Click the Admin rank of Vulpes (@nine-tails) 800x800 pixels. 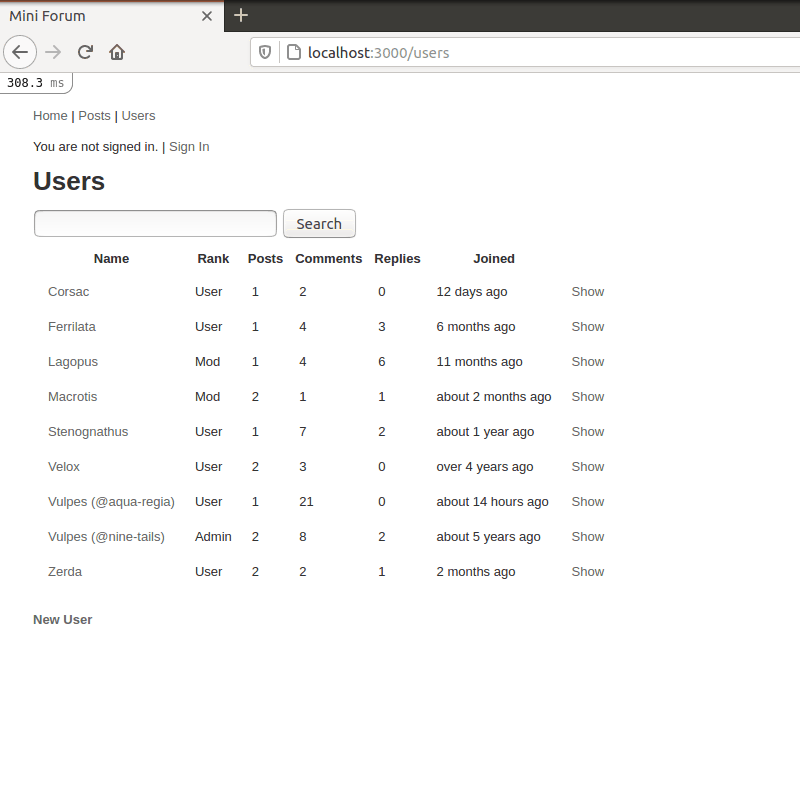[213, 537]
